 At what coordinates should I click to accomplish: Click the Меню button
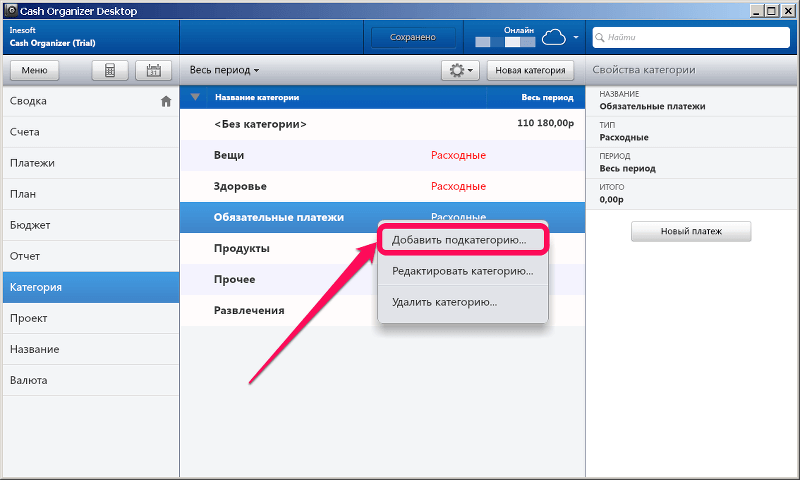pyautogui.click(x=34, y=70)
